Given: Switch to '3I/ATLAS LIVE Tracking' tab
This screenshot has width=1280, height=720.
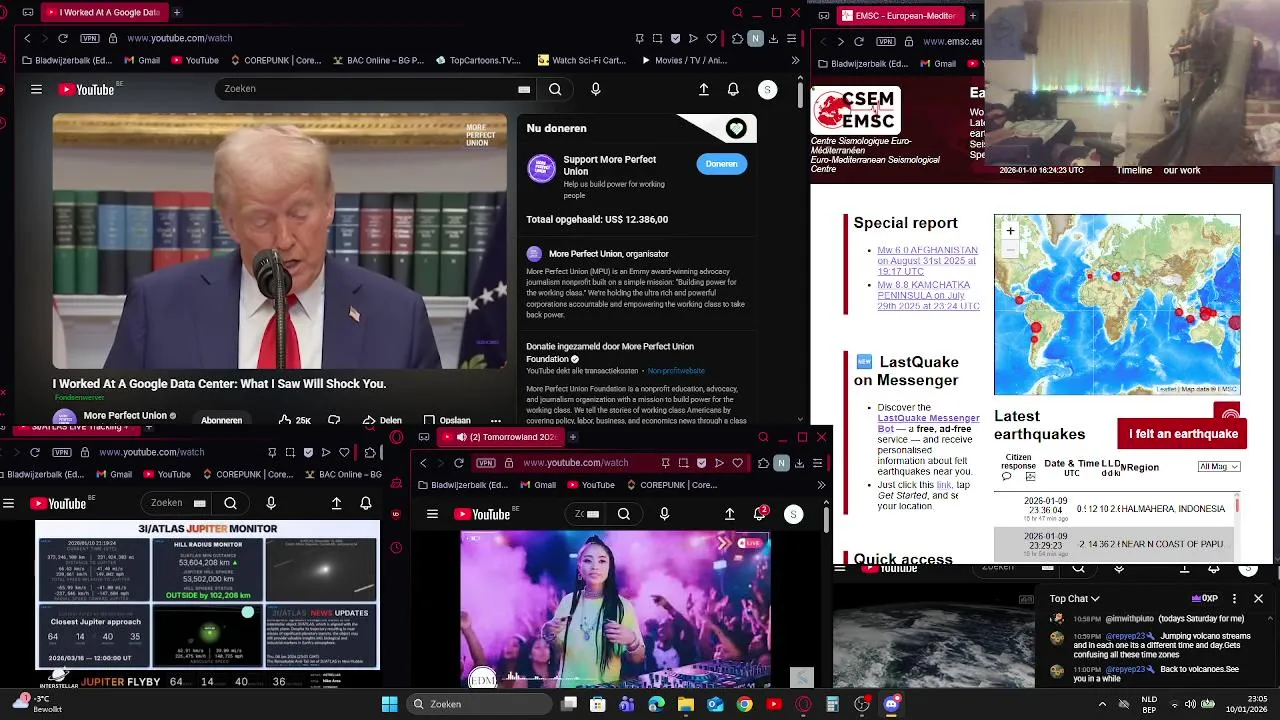Looking at the screenshot, I should click(75, 427).
